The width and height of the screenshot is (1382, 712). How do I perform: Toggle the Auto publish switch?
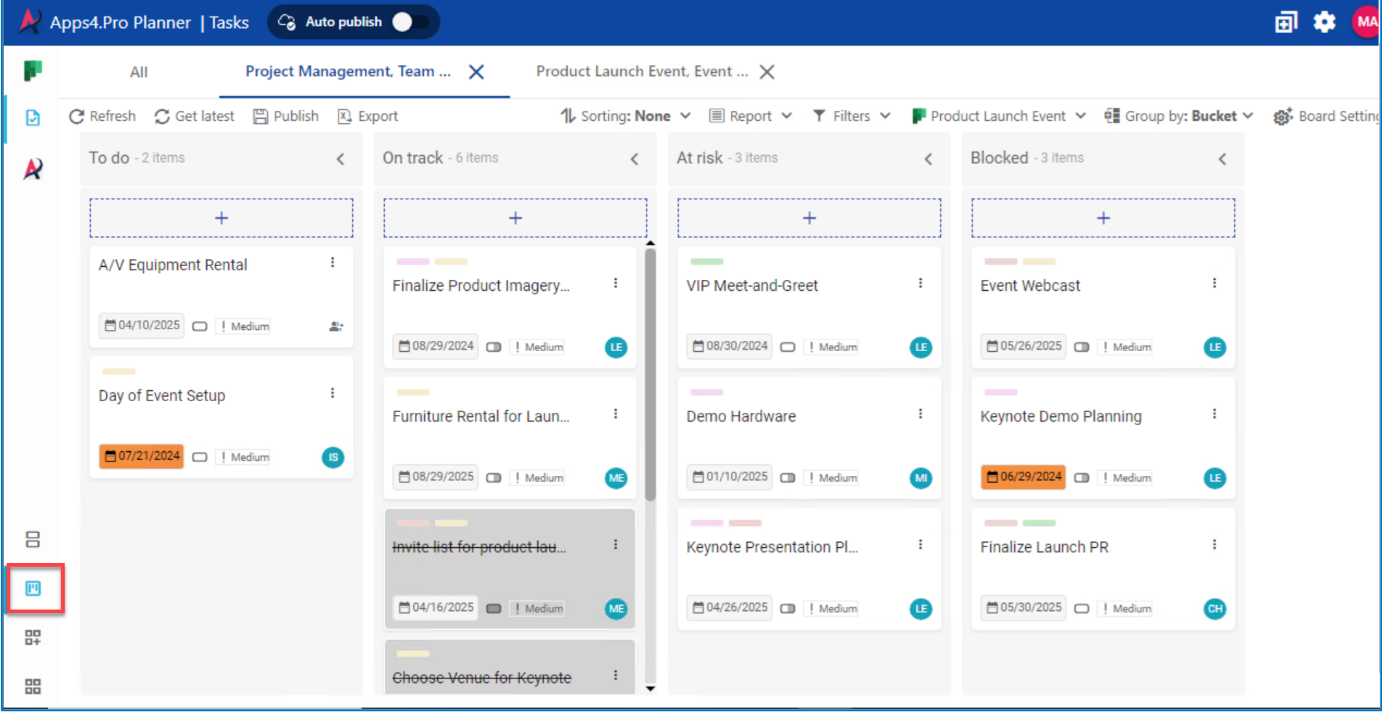point(411,22)
